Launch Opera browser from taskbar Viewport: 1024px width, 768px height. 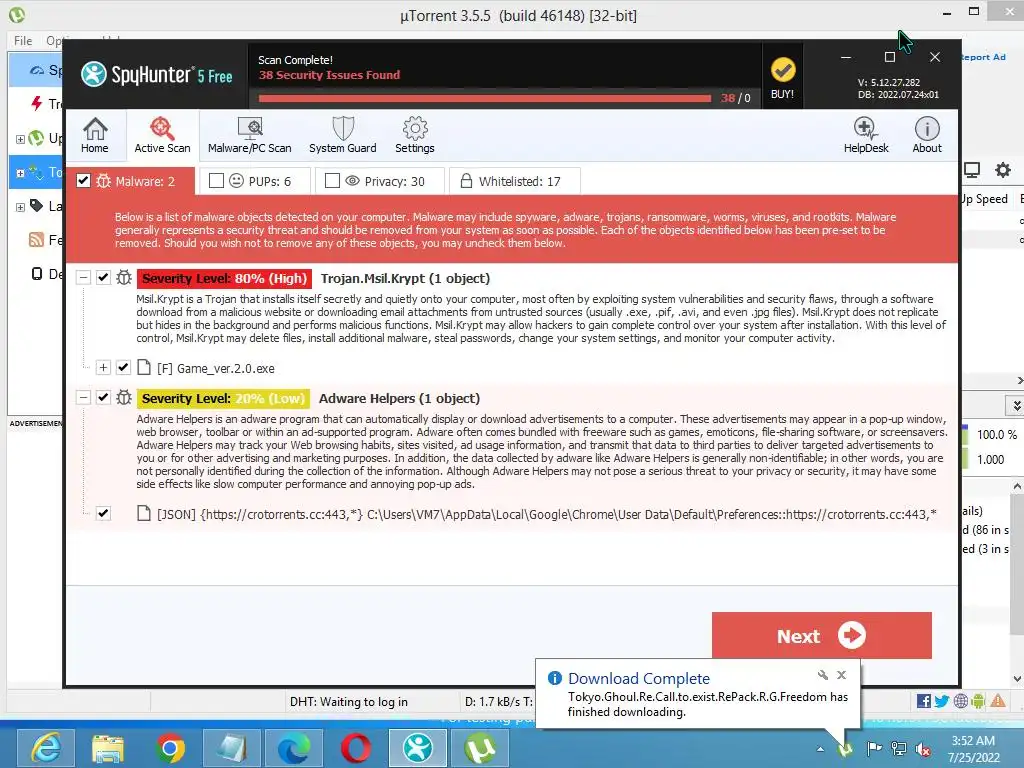[x=356, y=748]
